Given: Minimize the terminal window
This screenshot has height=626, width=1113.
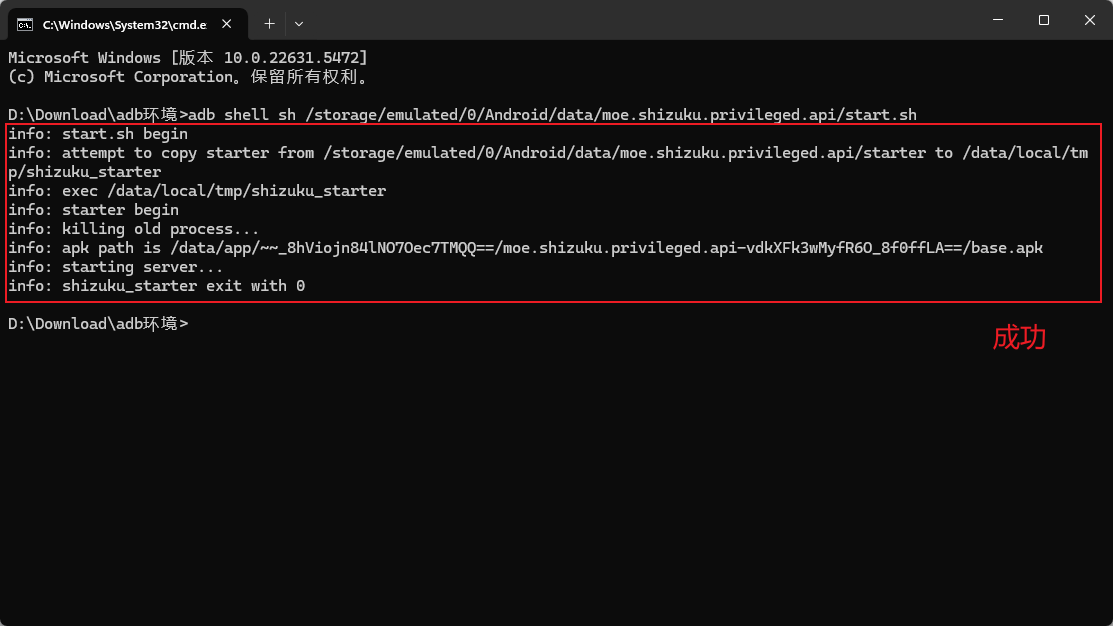Looking at the screenshot, I should pos(998,20).
